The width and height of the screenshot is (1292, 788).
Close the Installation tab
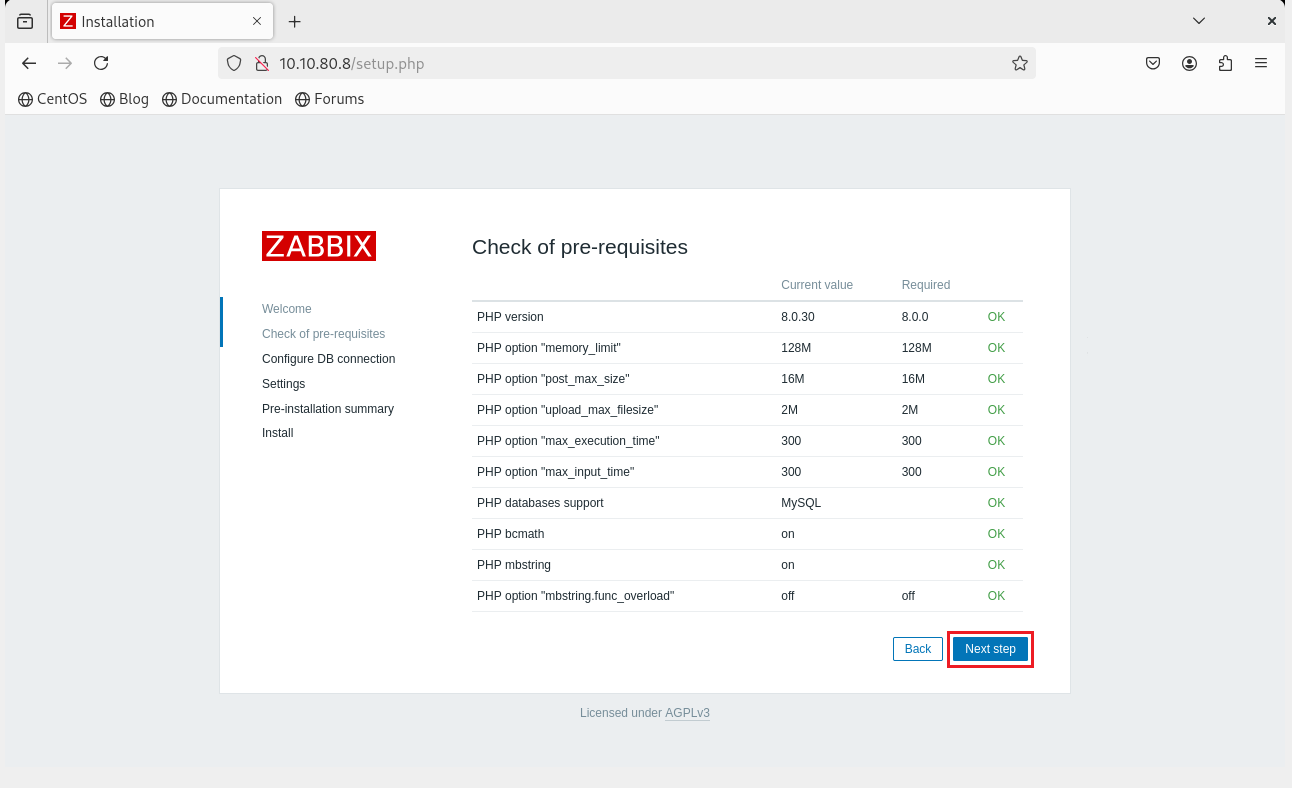coord(257,21)
